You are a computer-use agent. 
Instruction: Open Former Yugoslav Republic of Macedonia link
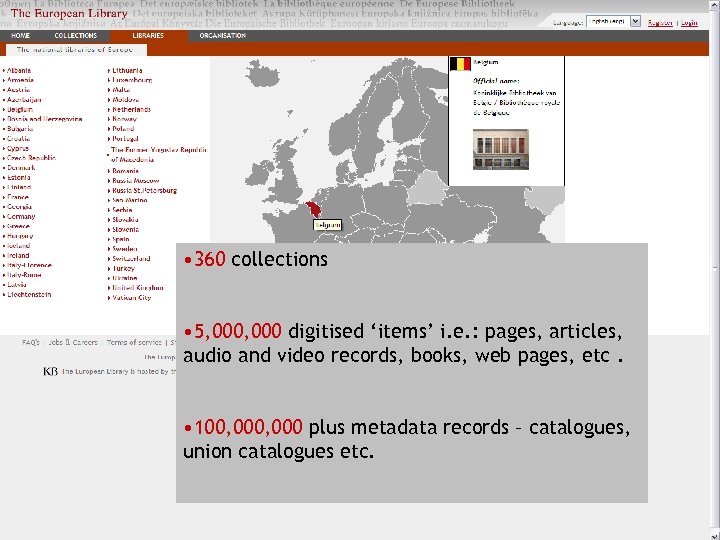point(159,155)
